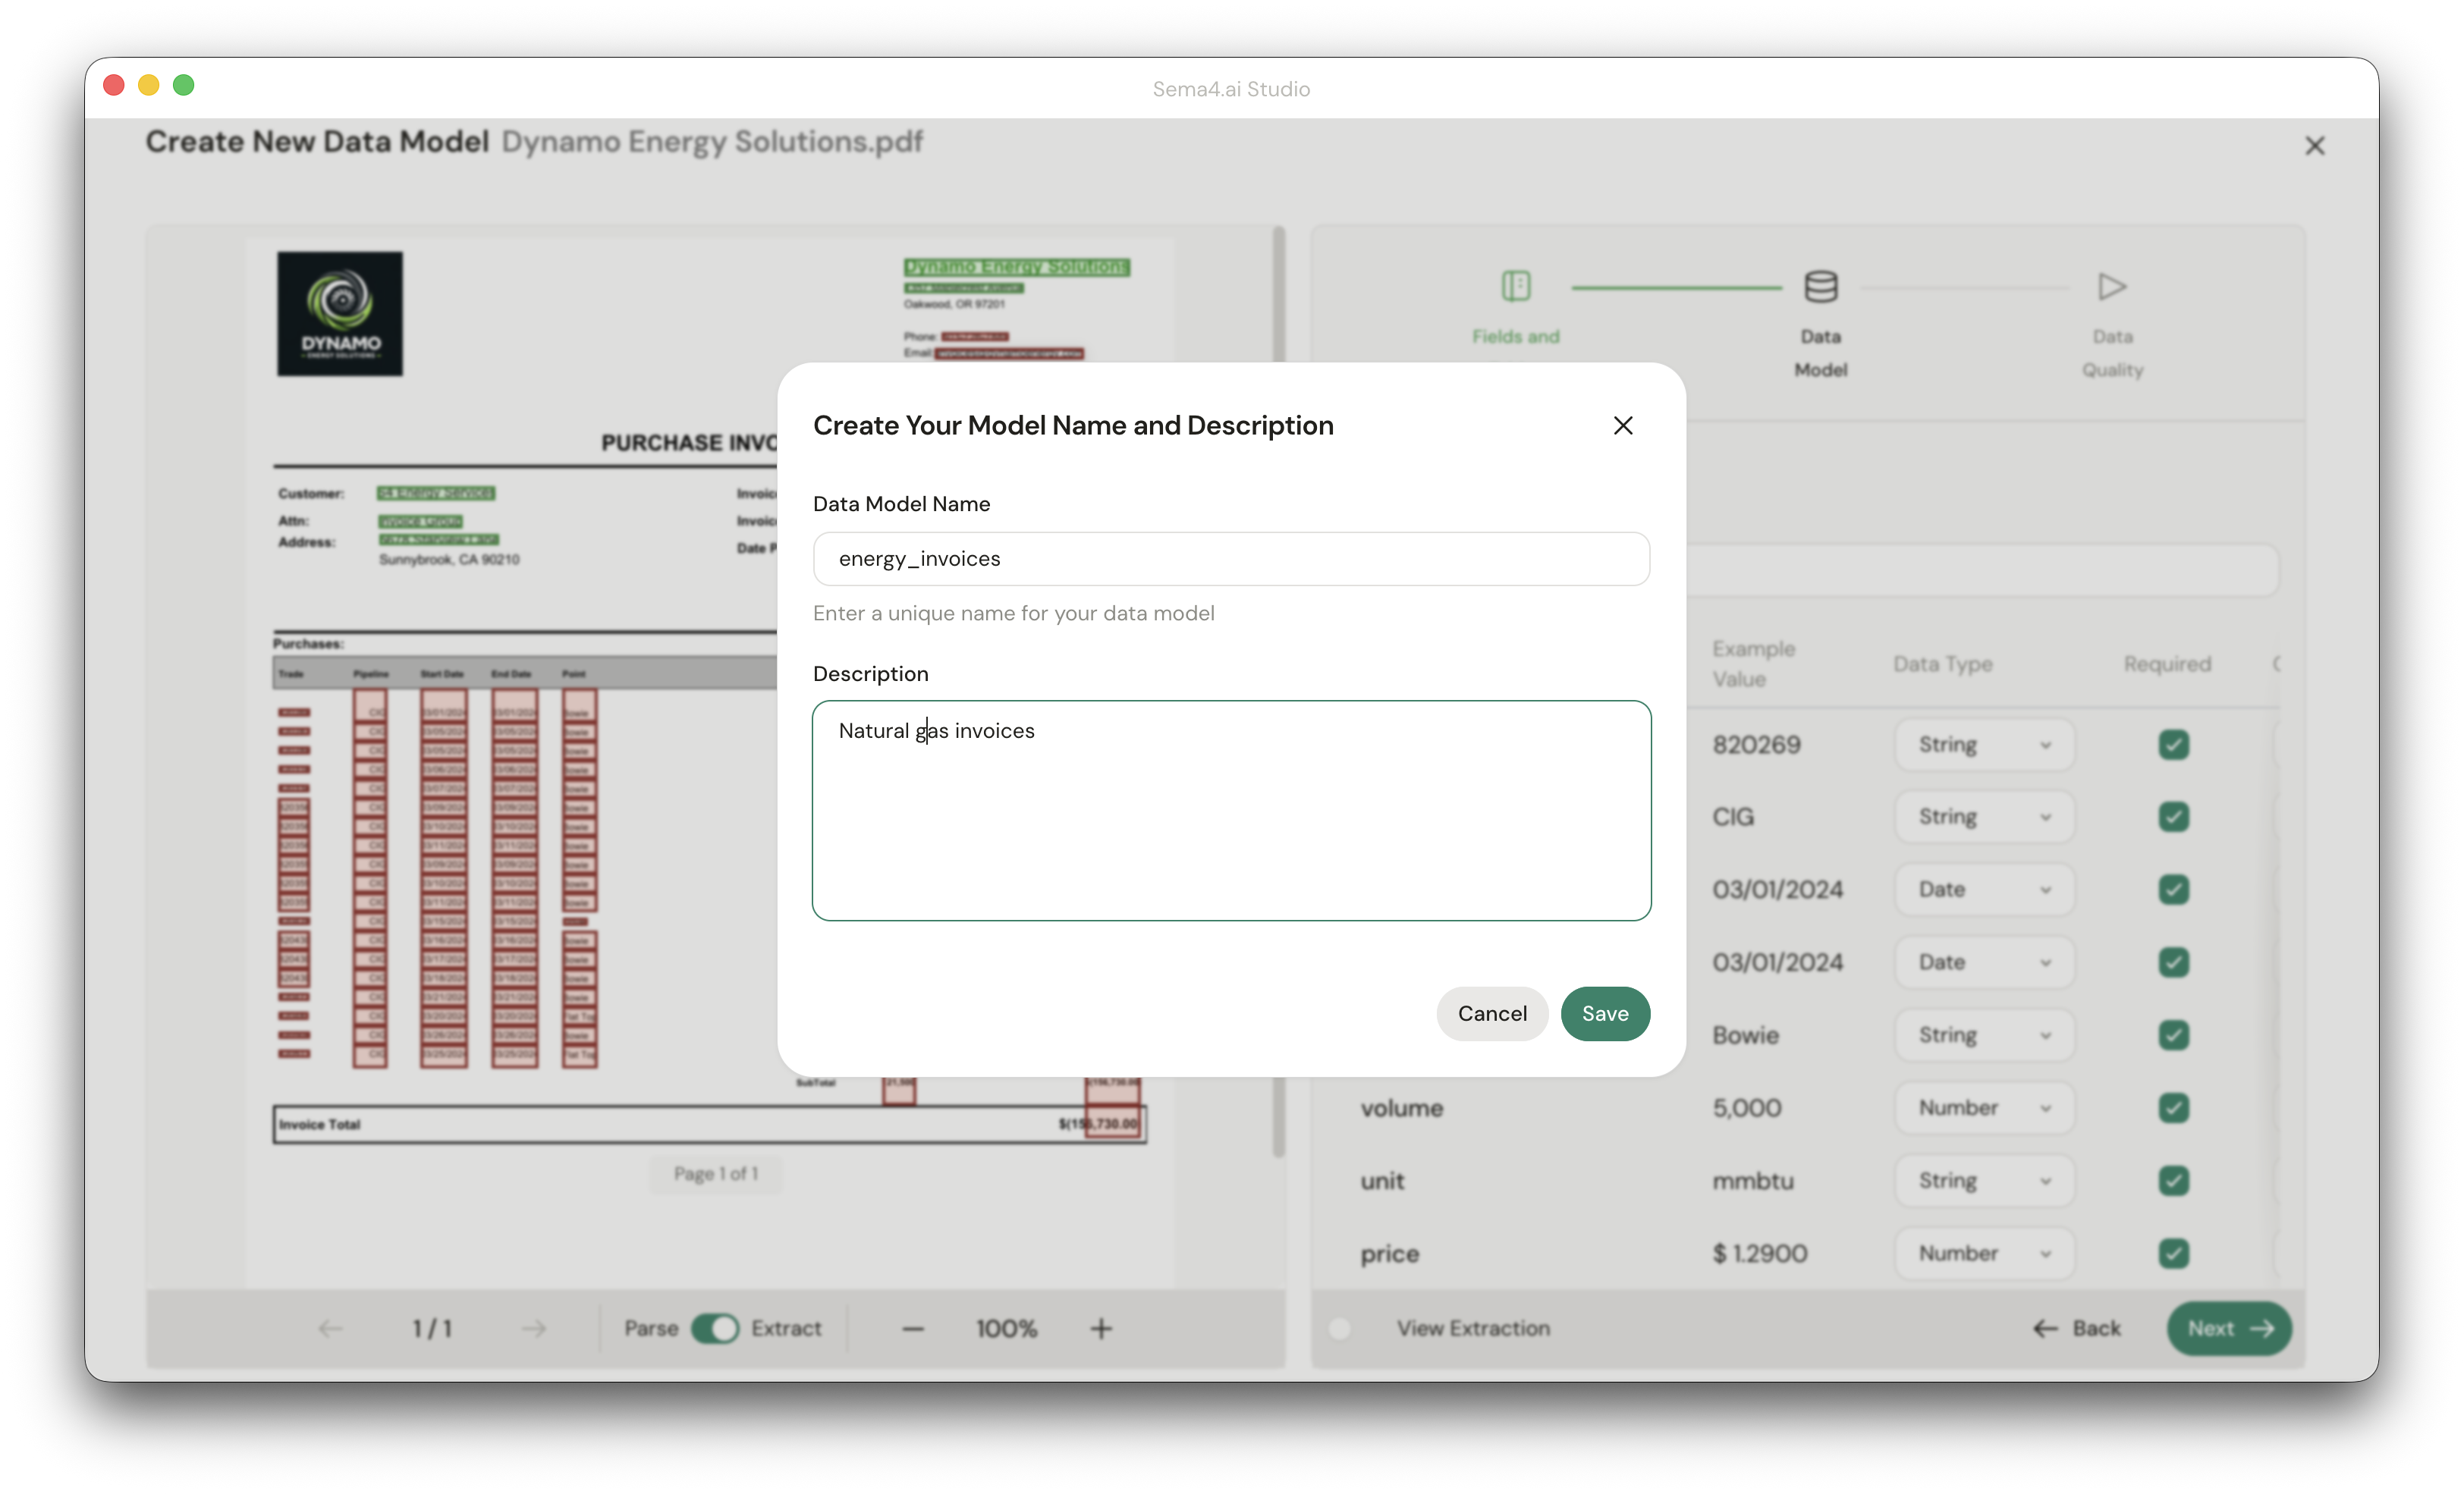The image size is (2464, 1494).
Task: Zoom out with the minus icon
Action: tap(911, 1328)
